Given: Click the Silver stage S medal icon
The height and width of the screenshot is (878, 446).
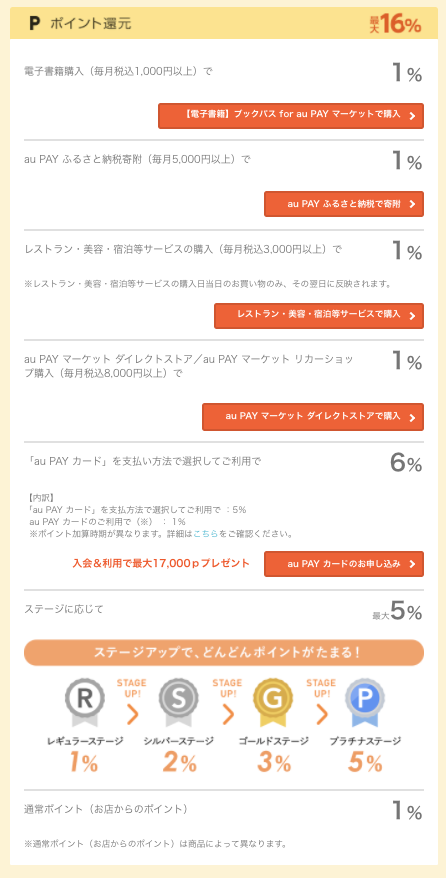Looking at the screenshot, I should coord(179,702).
